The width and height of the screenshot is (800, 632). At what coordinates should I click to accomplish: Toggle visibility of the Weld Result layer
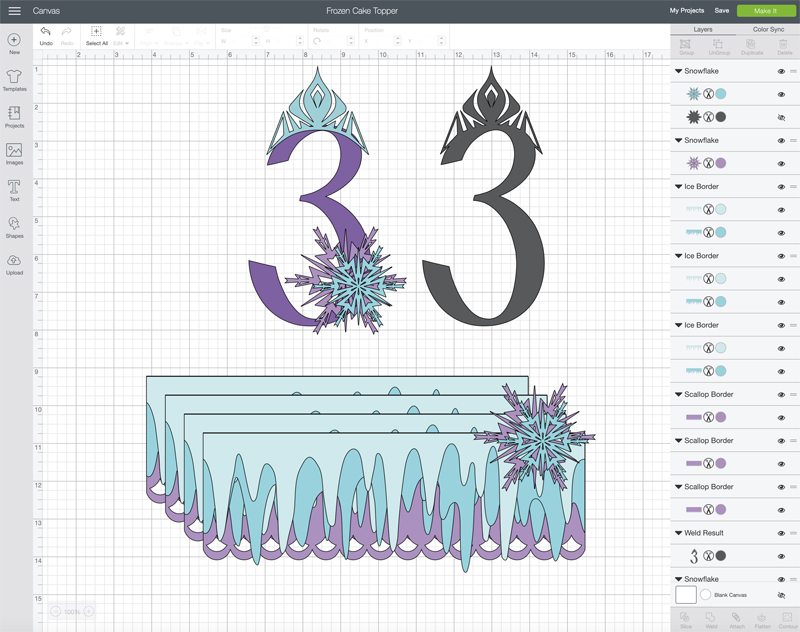(782, 533)
